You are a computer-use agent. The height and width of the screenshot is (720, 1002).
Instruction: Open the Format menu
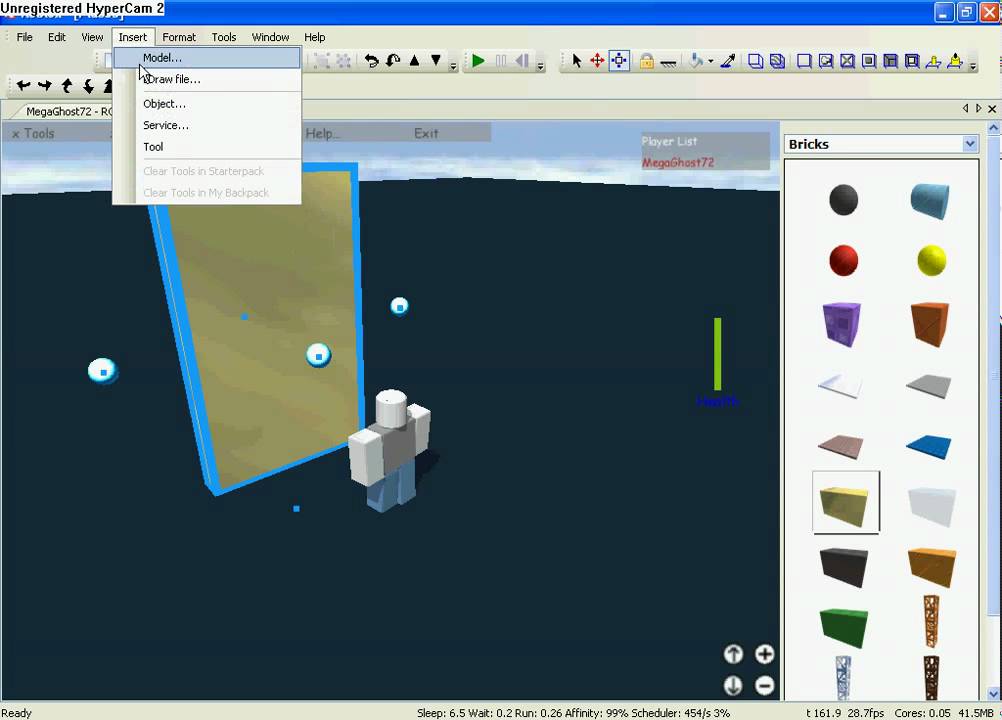(179, 37)
